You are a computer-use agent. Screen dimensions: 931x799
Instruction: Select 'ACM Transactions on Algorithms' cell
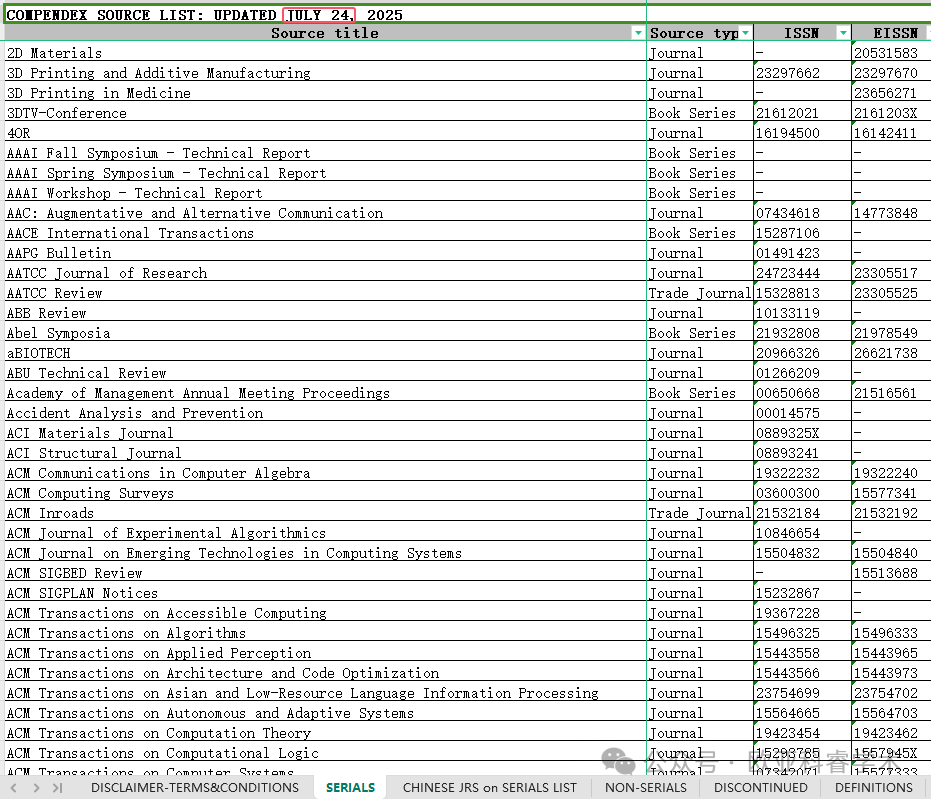tap(325, 633)
